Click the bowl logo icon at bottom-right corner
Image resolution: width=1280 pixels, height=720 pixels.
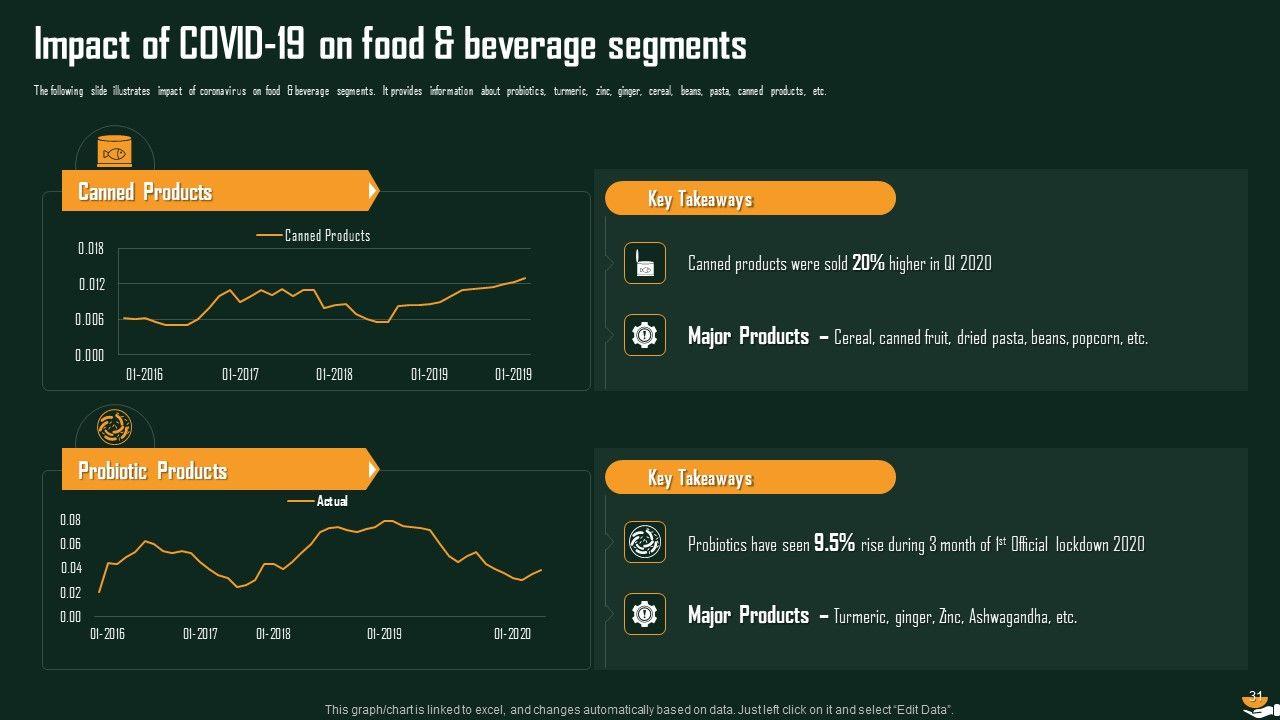1256,703
